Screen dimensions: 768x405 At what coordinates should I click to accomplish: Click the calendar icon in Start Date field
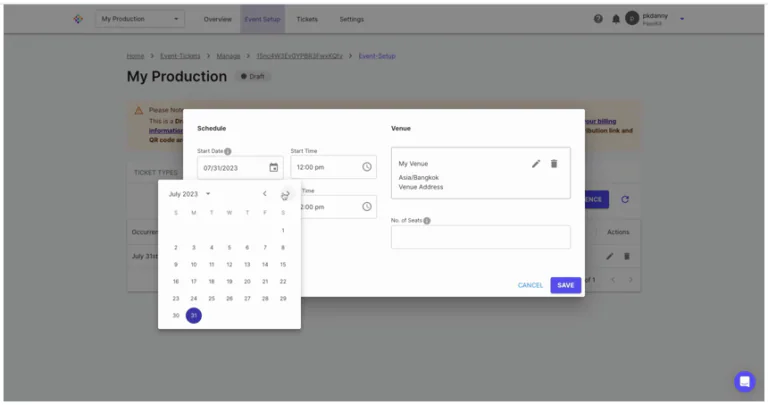click(x=274, y=167)
